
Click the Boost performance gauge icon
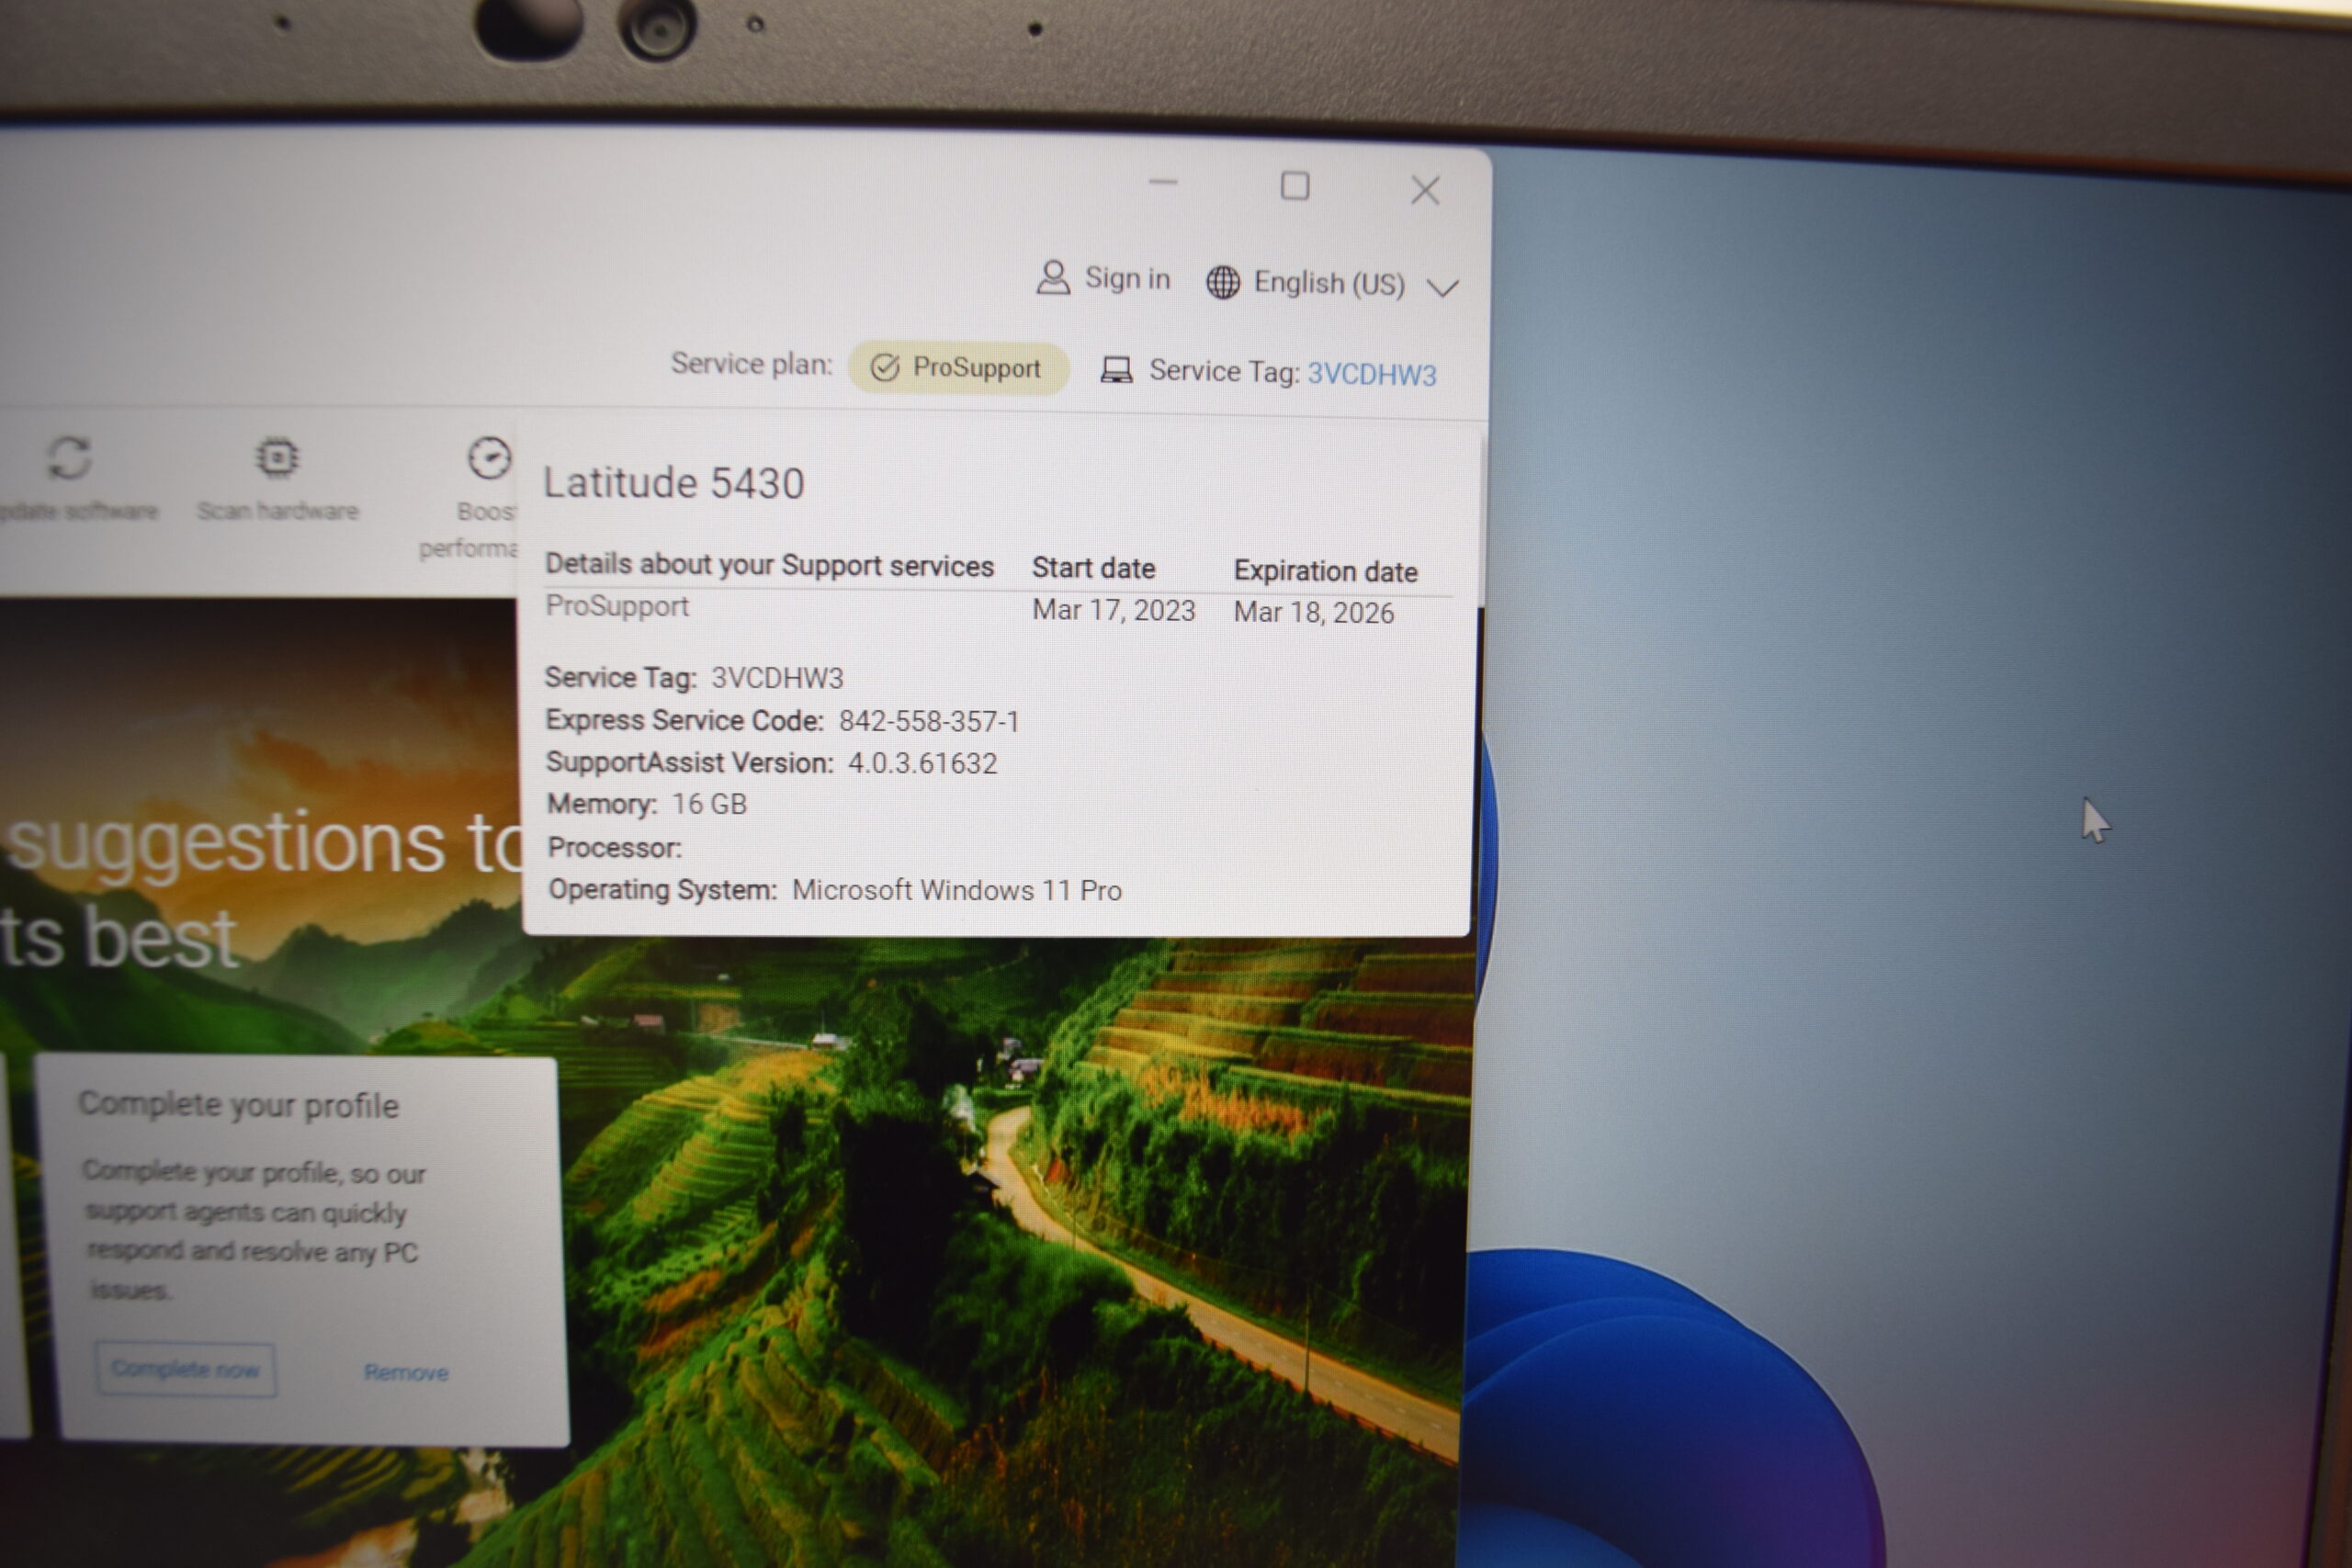(x=489, y=458)
